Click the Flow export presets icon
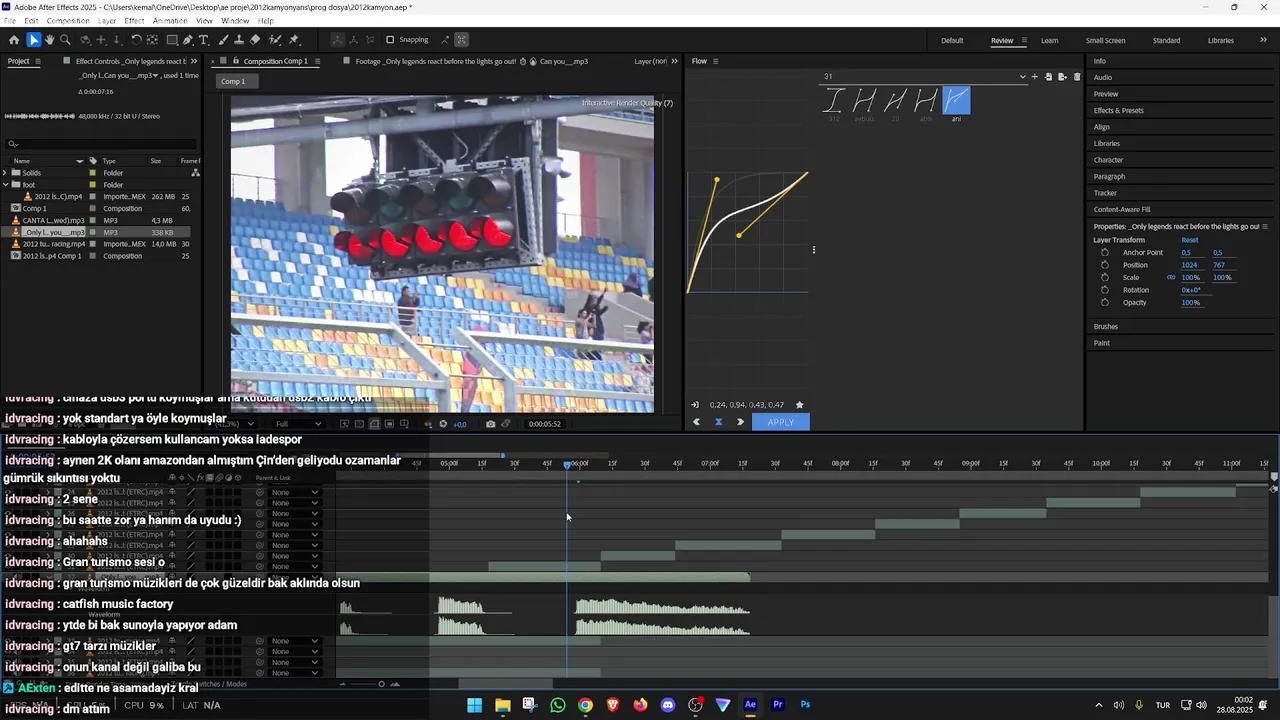1280x720 pixels. (x=1062, y=76)
